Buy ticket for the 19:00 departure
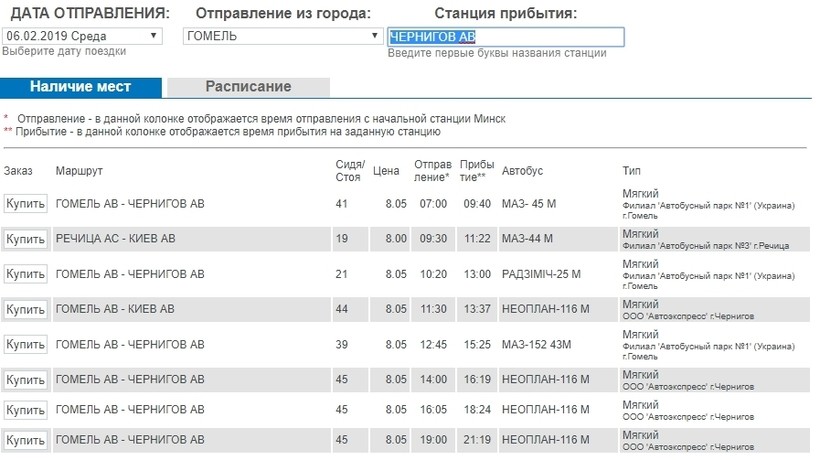The height and width of the screenshot is (460, 820). click(25, 440)
